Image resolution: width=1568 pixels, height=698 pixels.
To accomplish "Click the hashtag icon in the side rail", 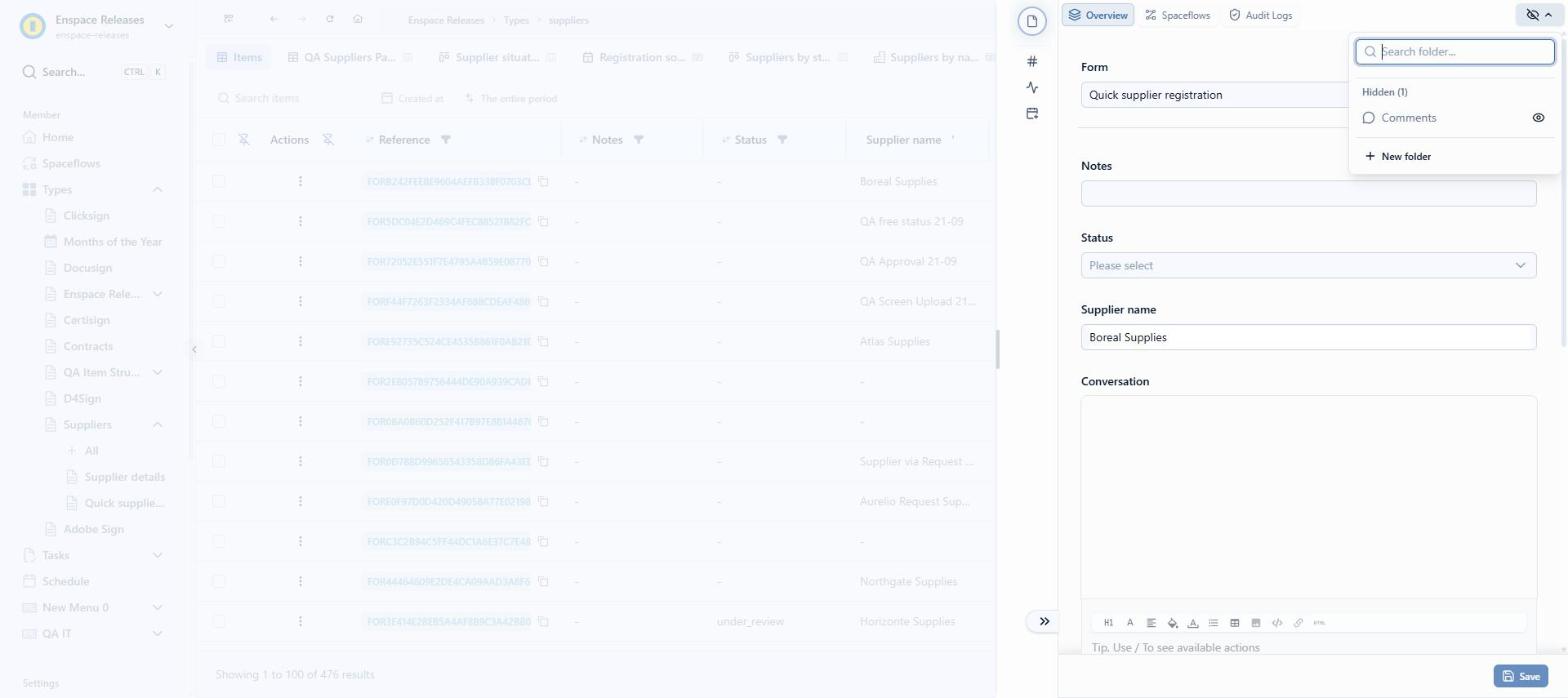I will click(x=1032, y=61).
